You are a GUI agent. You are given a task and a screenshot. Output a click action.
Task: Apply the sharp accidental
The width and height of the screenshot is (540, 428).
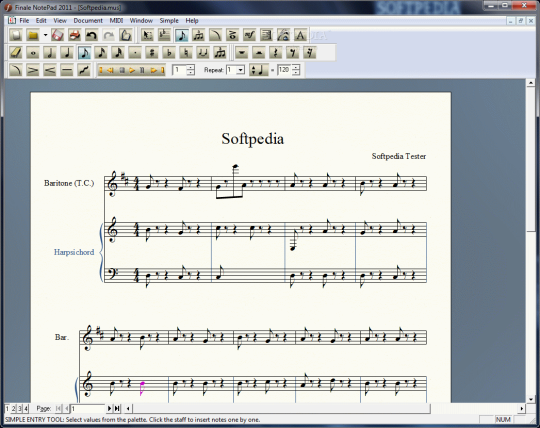coord(152,53)
